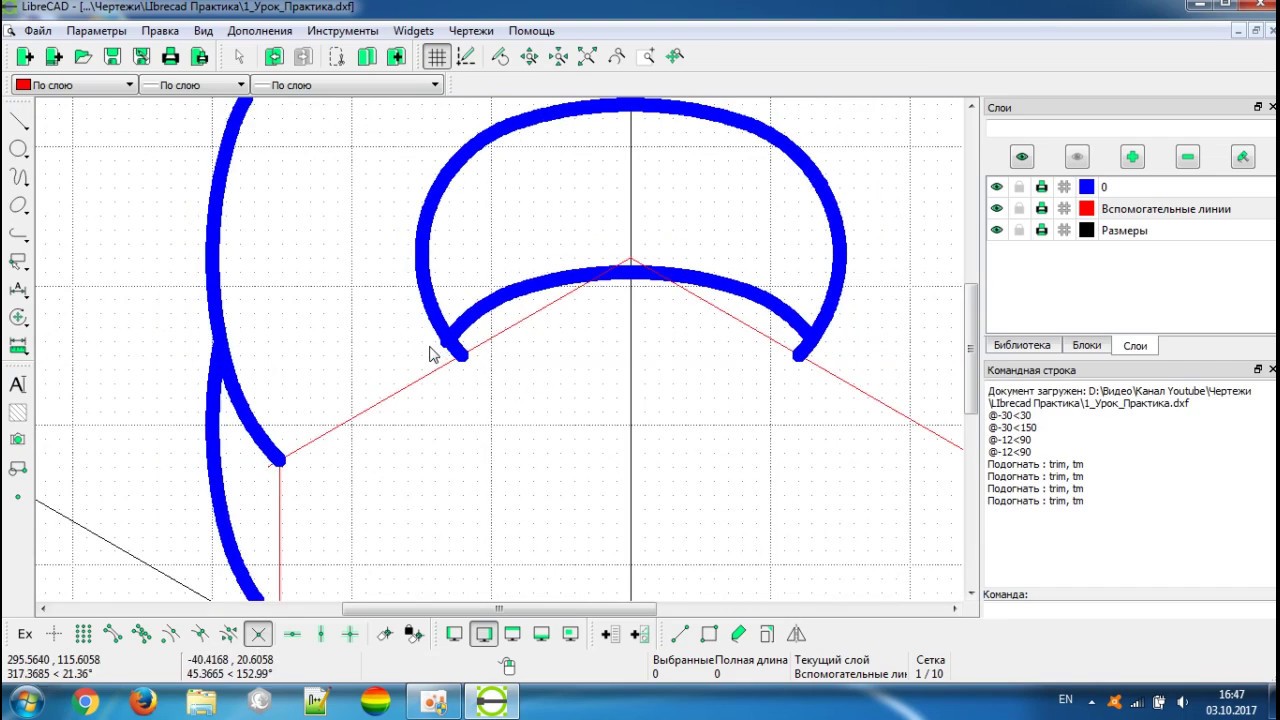Click black swatch of 'Размеры' layer
This screenshot has height=720, width=1280.
point(1087,231)
